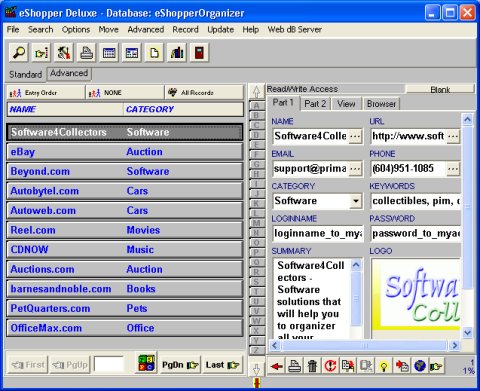The height and width of the screenshot is (391, 480).
Task: Click the red left arrow icon
Action: pos(276,366)
